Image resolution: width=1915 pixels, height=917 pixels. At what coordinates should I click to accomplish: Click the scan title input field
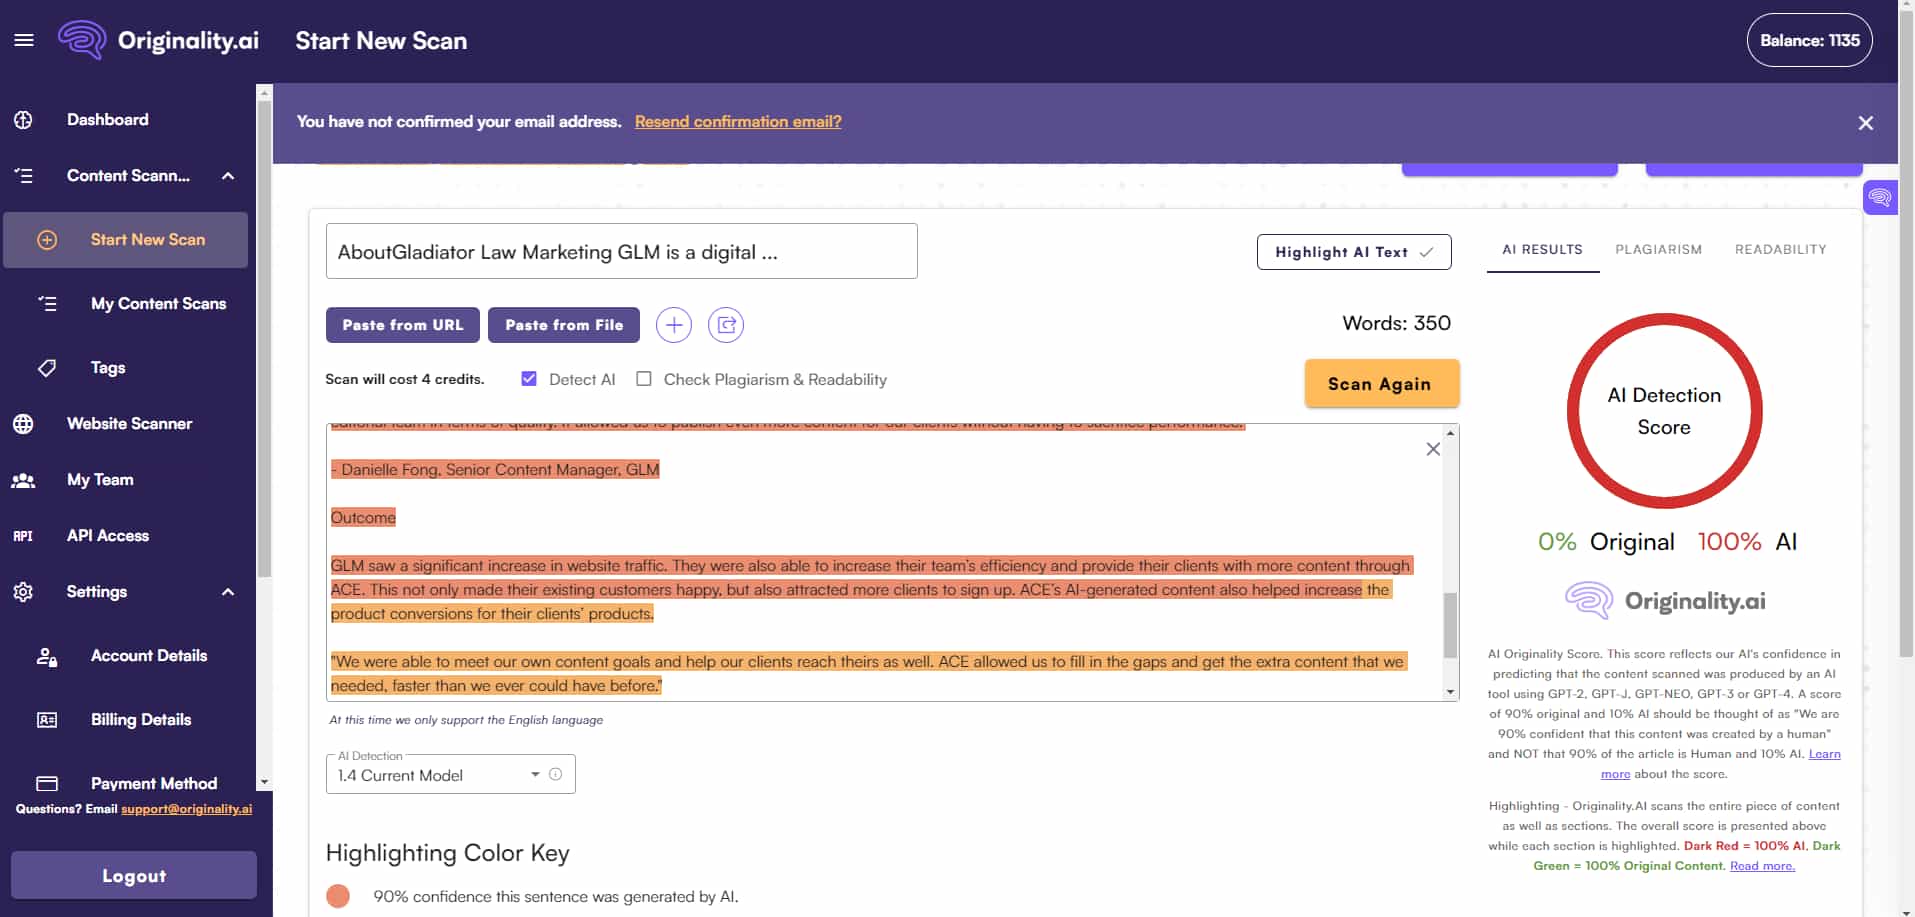pyautogui.click(x=621, y=251)
